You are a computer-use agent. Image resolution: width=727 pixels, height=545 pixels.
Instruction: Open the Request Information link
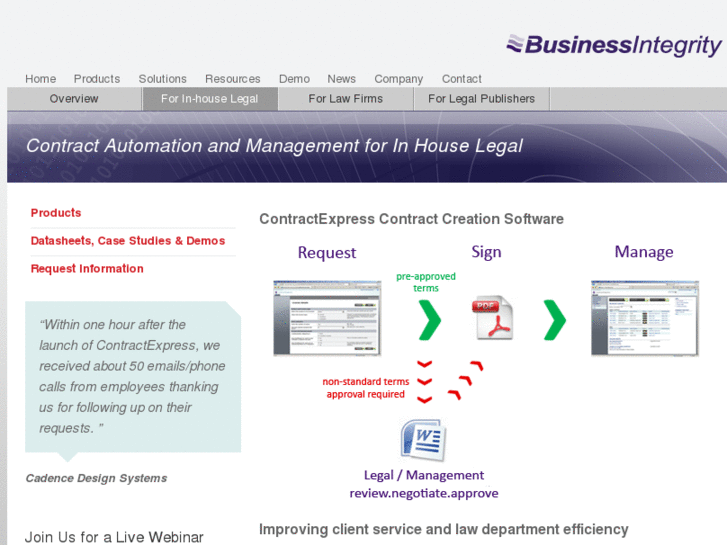[x=87, y=269]
